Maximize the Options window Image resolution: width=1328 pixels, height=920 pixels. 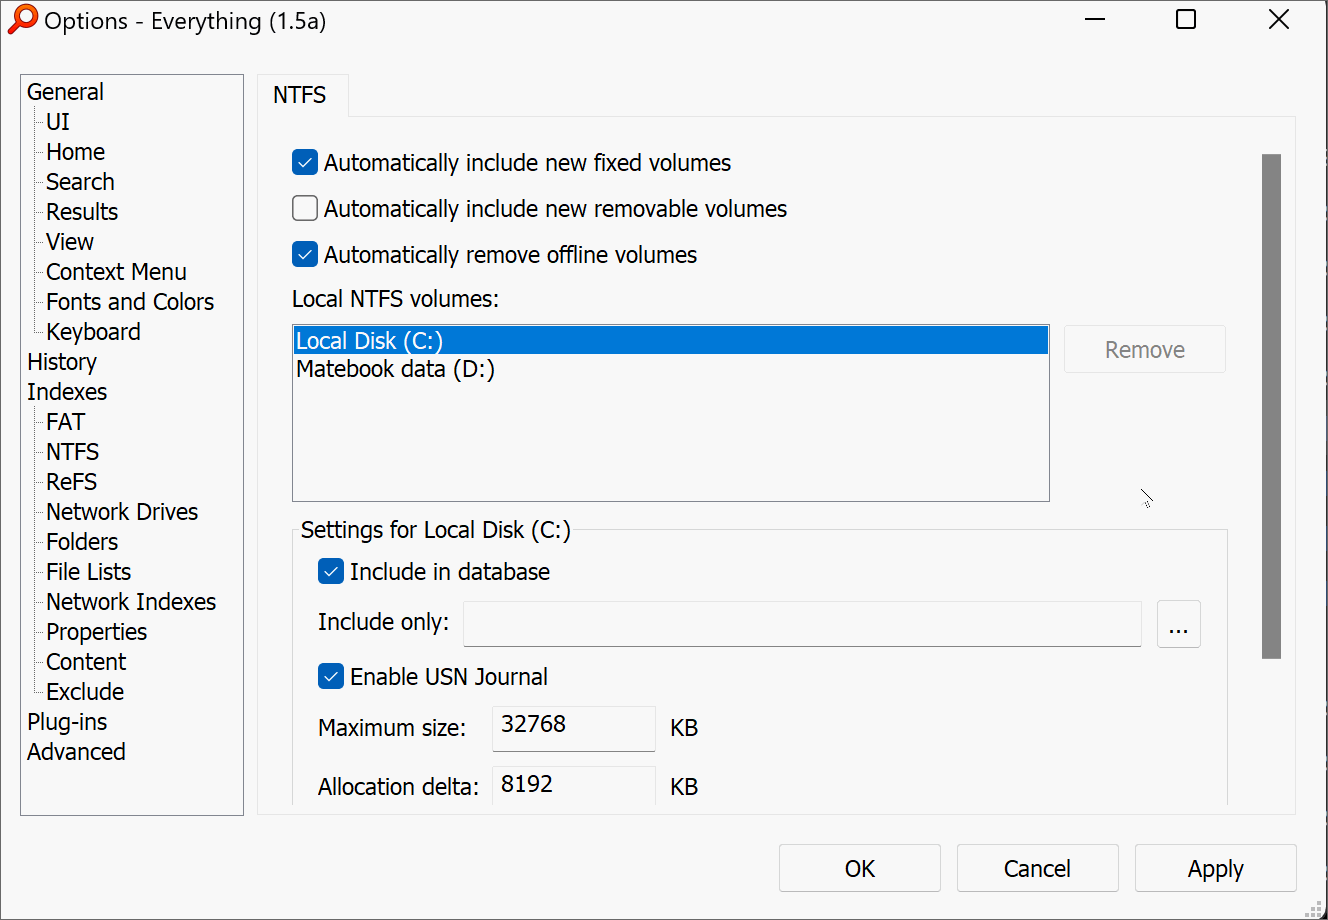pyautogui.click(x=1186, y=19)
